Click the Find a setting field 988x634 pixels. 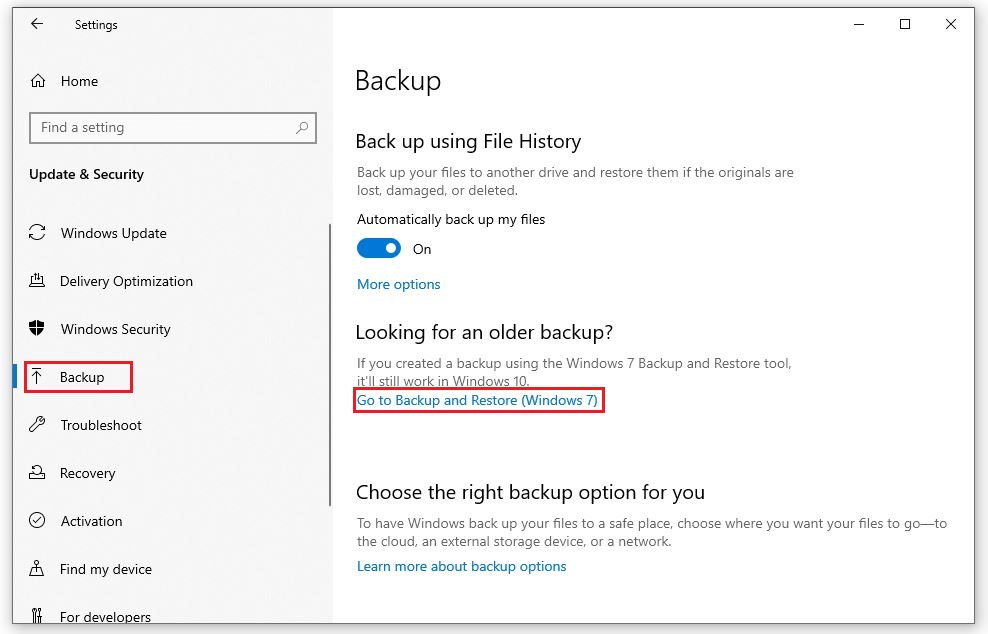(173, 128)
